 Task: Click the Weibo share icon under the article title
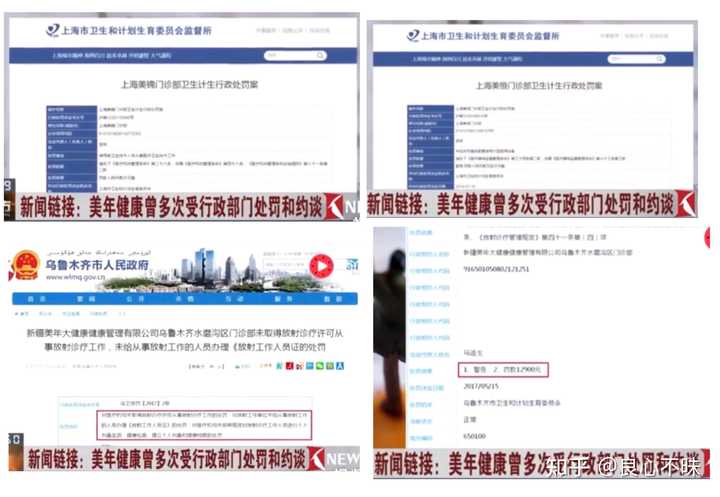click(299, 366)
